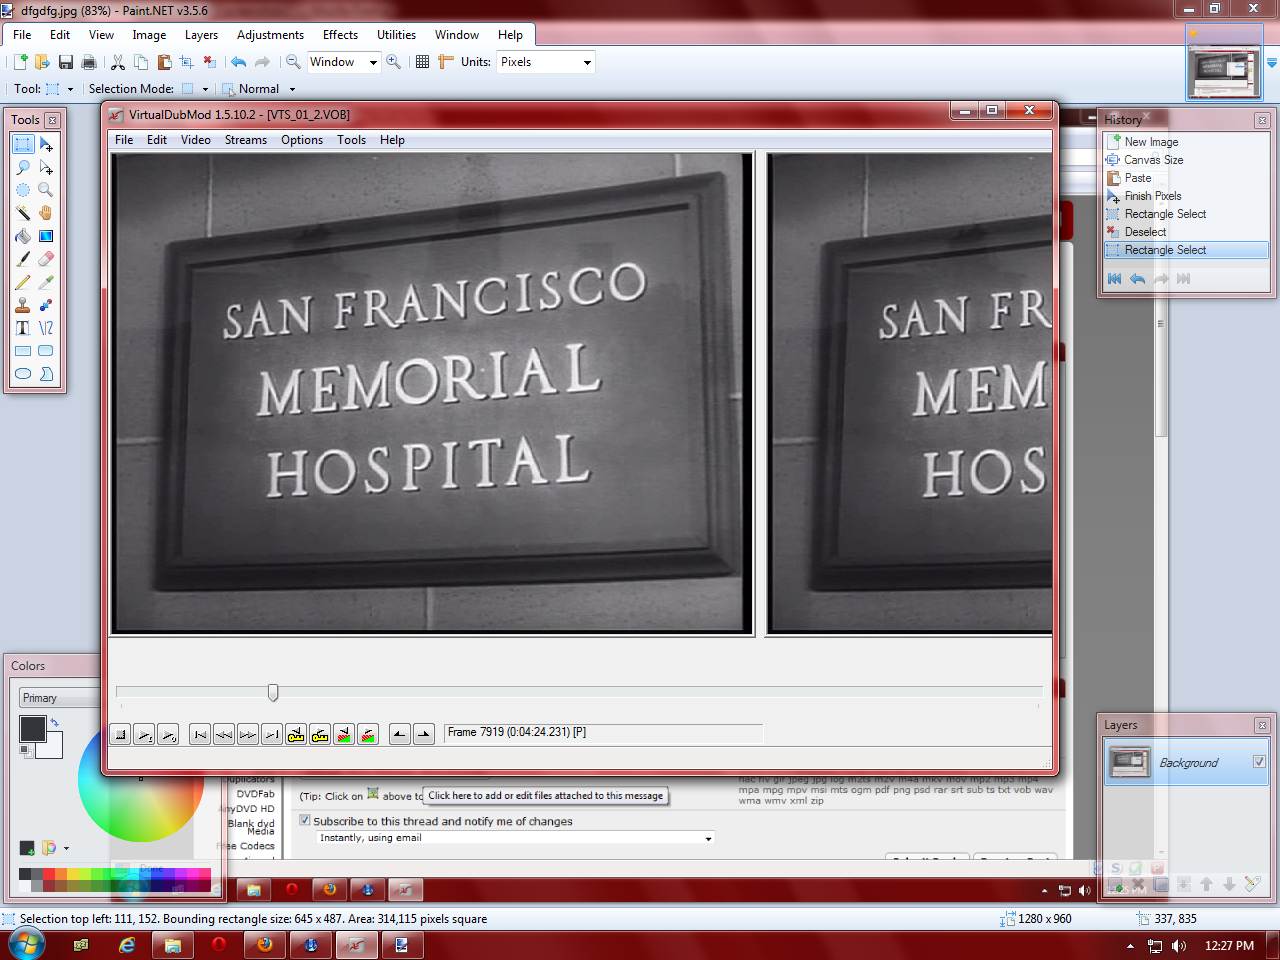Viewport: 1280px width, 960px height.
Task: Open the Image menu
Action: pyautogui.click(x=149, y=35)
